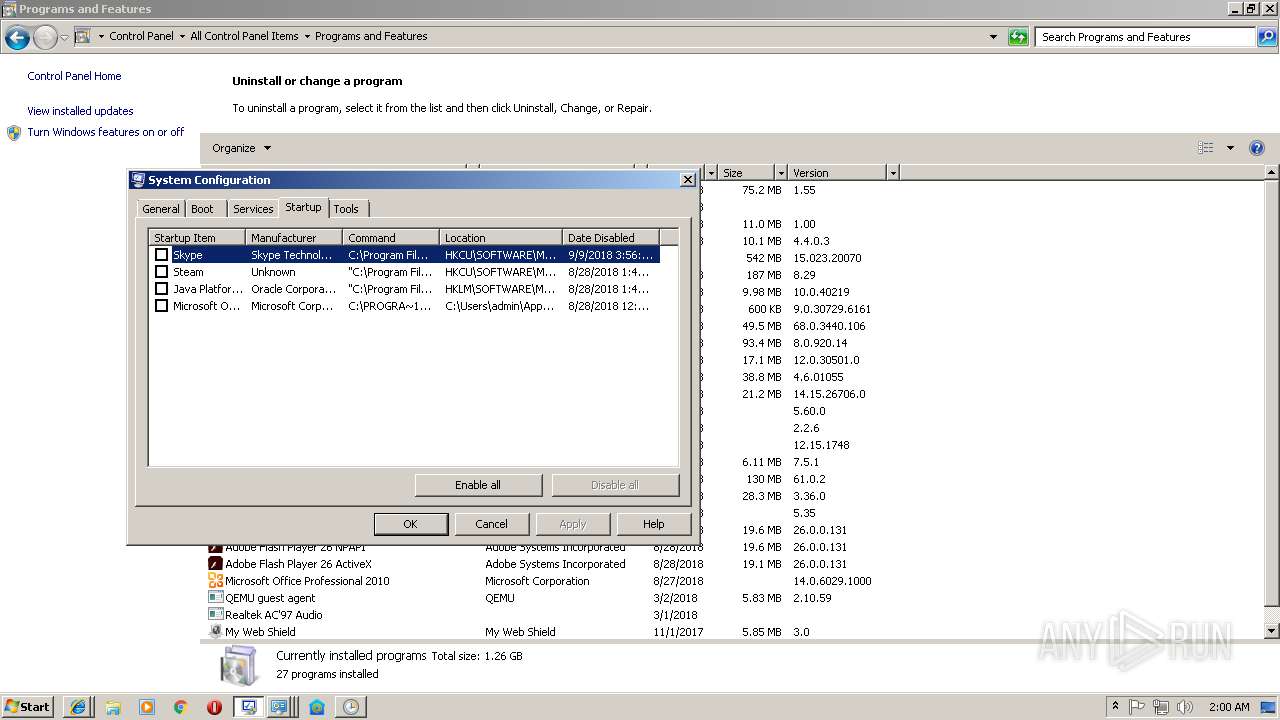The image size is (1280, 720).
Task: Show hidden tray icons chevron
Action: pyautogui.click(x=1116, y=707)
